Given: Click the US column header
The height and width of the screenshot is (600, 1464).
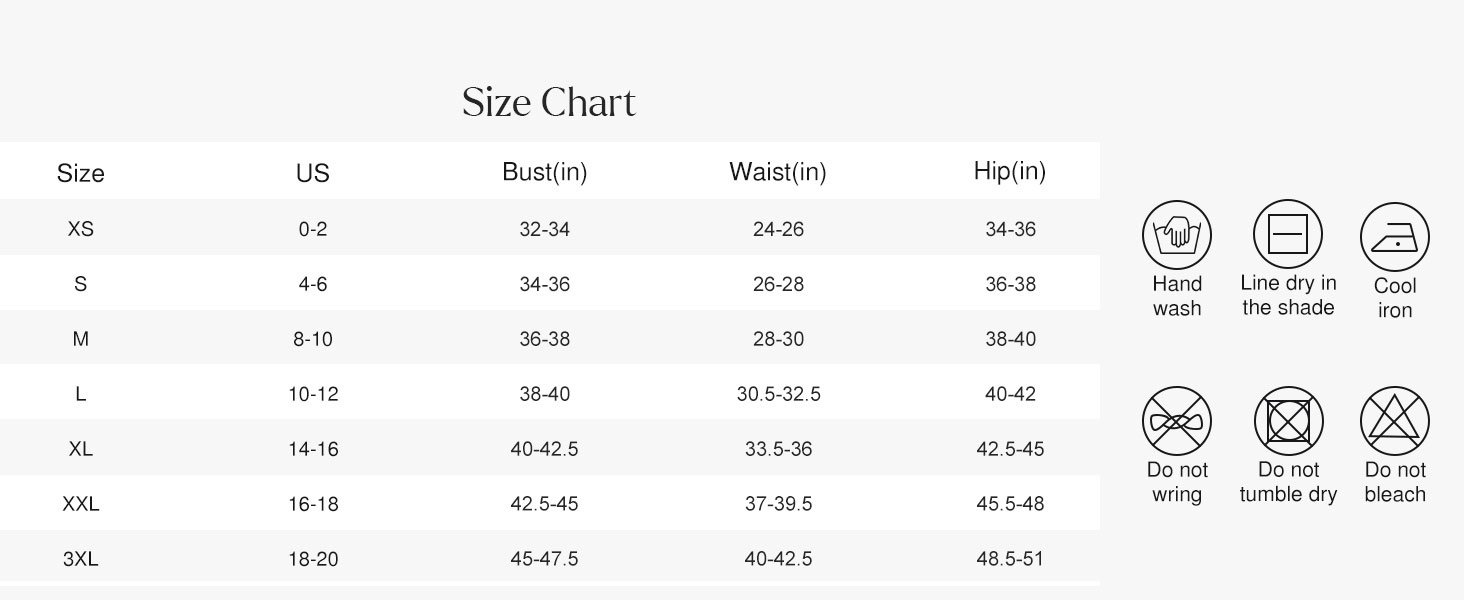Looking at the screenshot, I should tap(313, 173).
